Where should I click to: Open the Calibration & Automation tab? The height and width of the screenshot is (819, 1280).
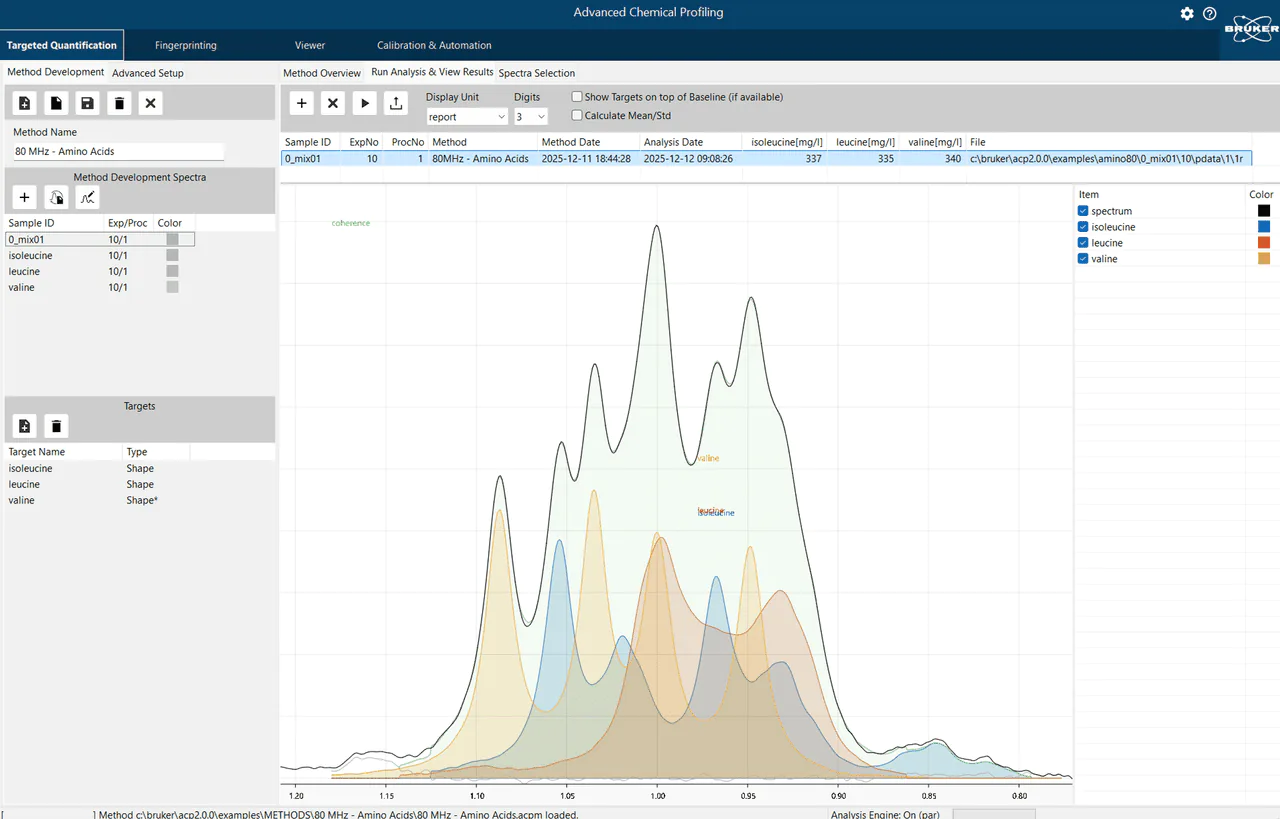(x=434, y=45)
